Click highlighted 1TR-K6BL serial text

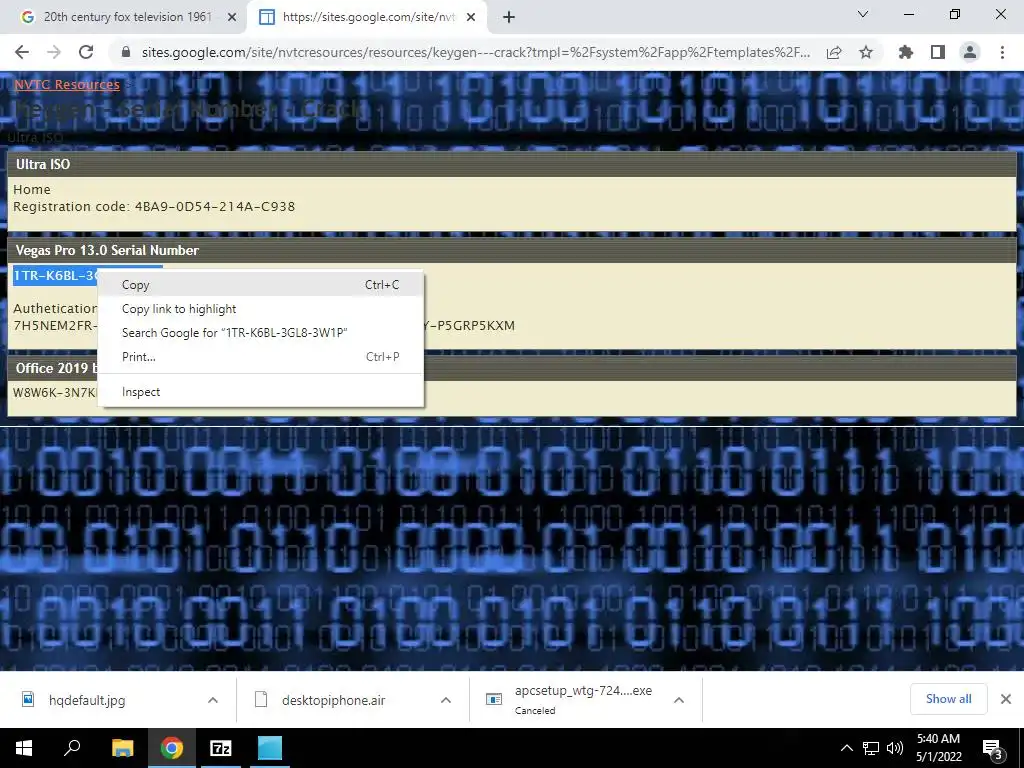[56, 276]
